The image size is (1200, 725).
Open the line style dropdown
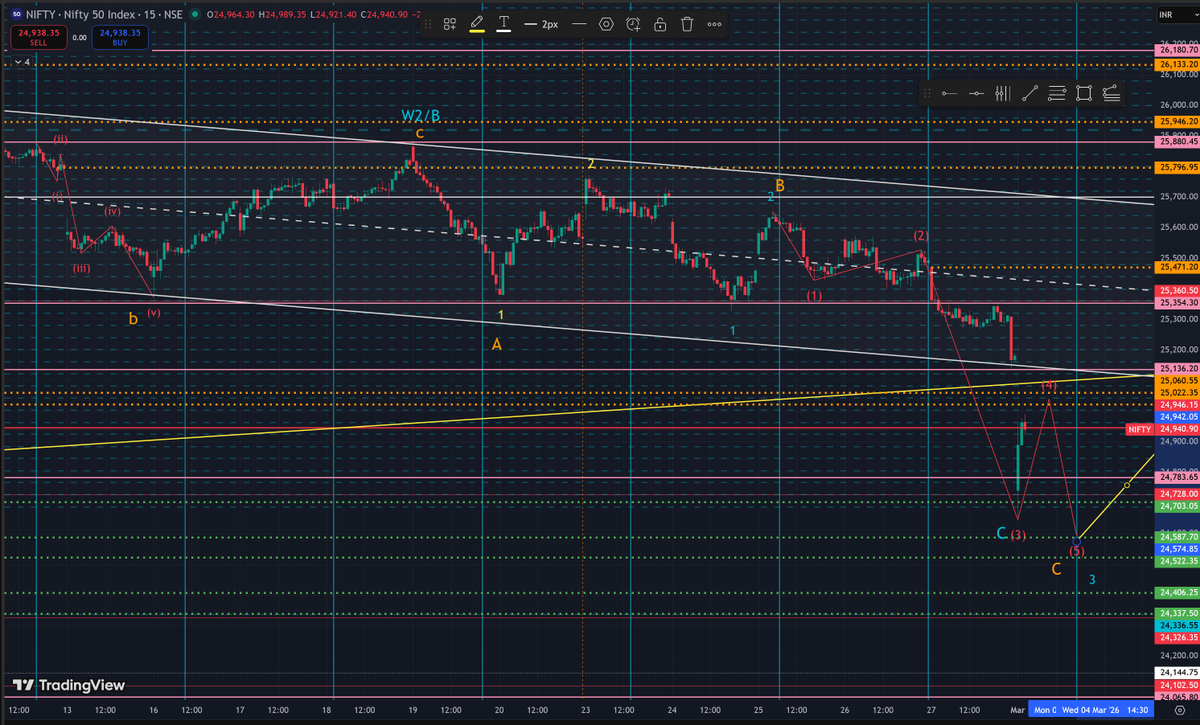point(579,23)
